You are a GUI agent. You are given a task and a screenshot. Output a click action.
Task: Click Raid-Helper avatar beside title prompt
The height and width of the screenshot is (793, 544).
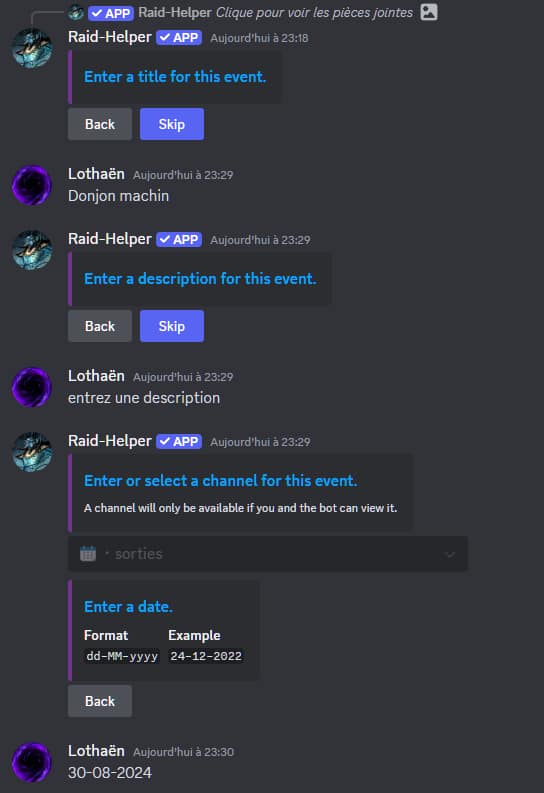[x=32, y=48]
